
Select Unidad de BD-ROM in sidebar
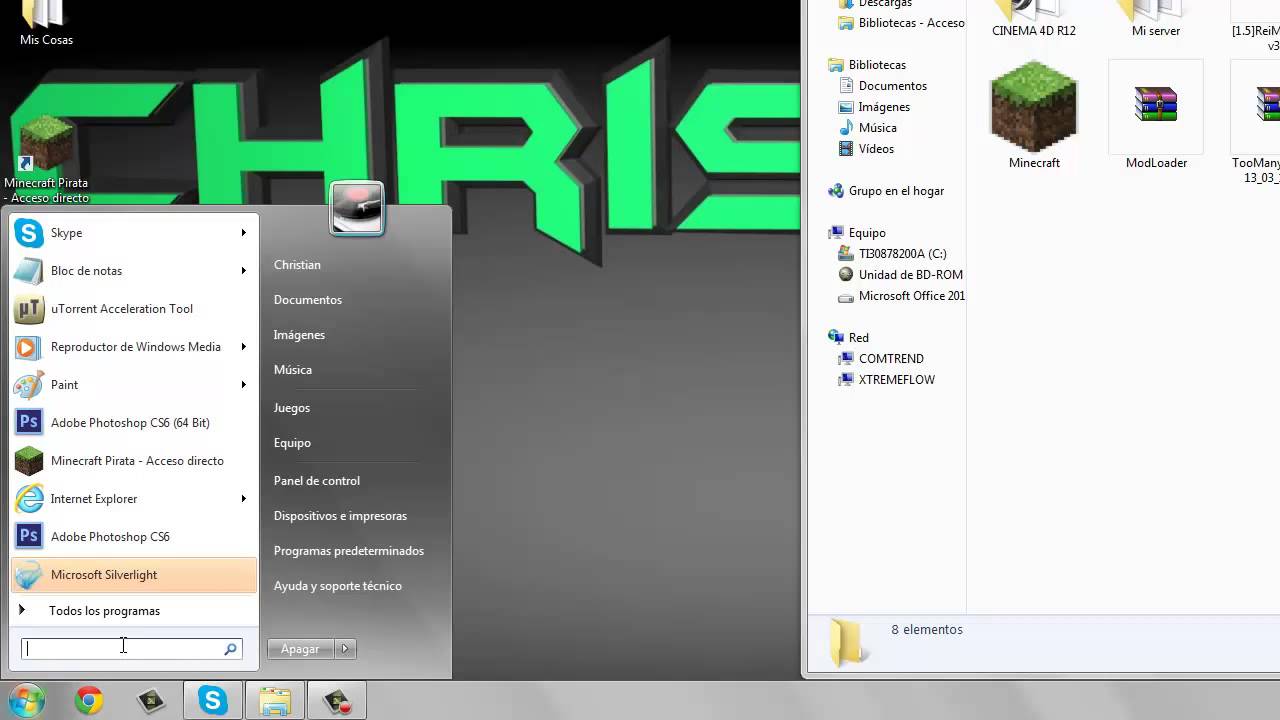point(910,275)
